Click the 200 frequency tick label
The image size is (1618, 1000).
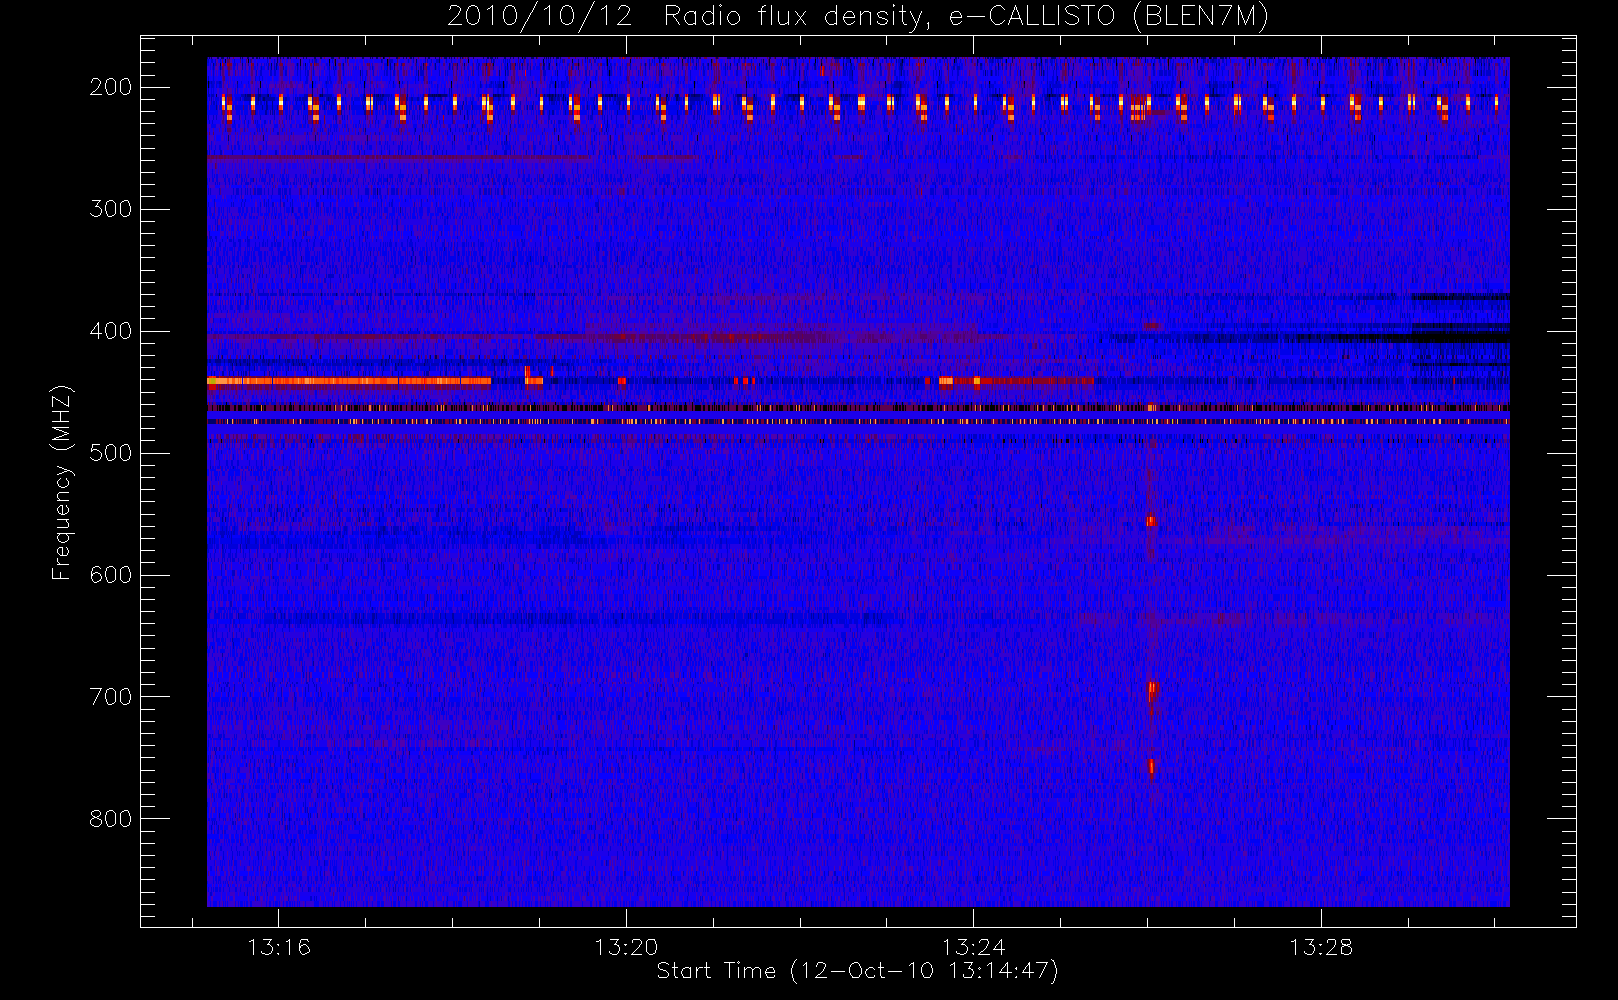pyautogui.click(x=111, y=87)
